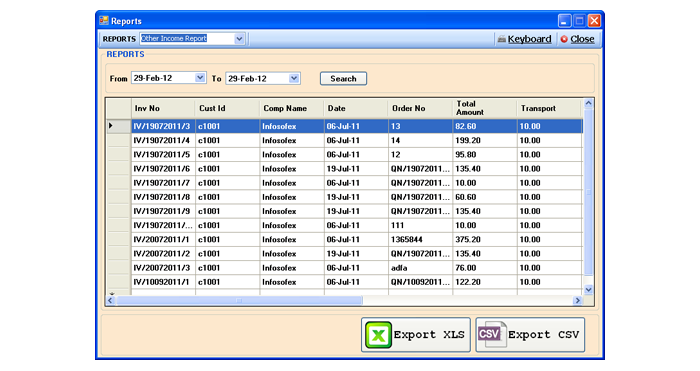Minimize the Reports window
The height and width of the screenshot is (371, 700).
click(x=564, y=21)
